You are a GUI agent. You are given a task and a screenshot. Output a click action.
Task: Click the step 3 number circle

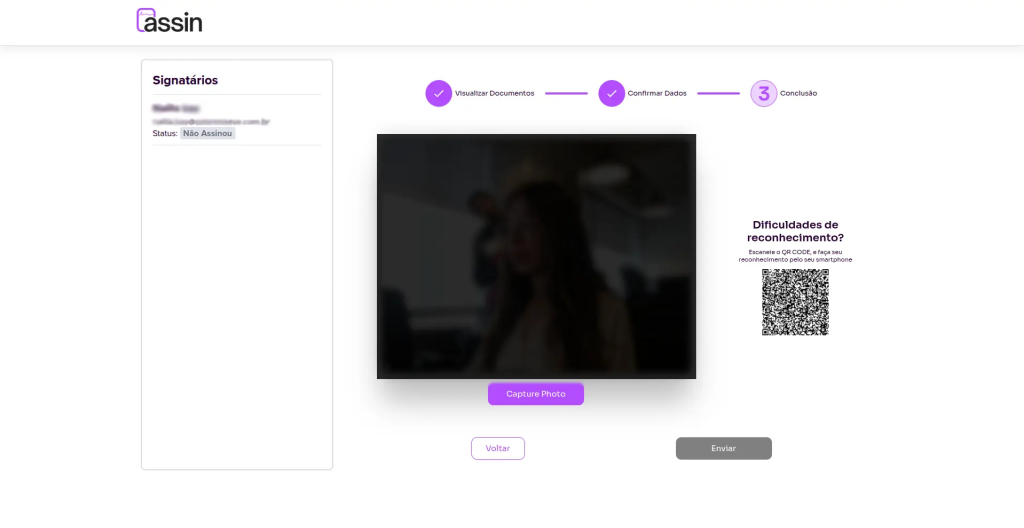coord(764,93)
